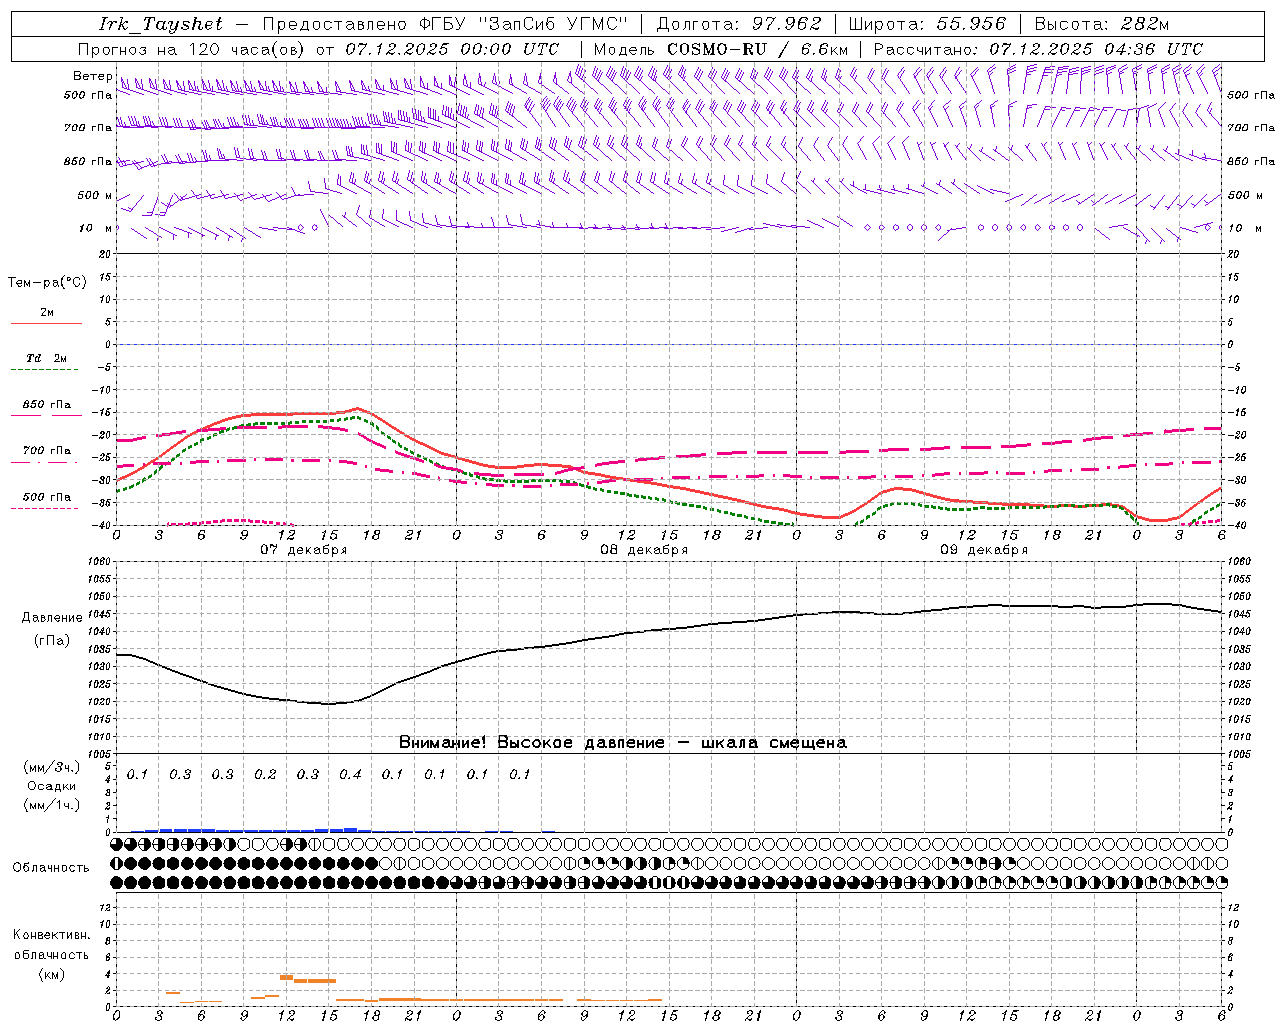1280x1024 pixels.
Task: Click the Давление (гПа) axis label
Action: (52, 629)
